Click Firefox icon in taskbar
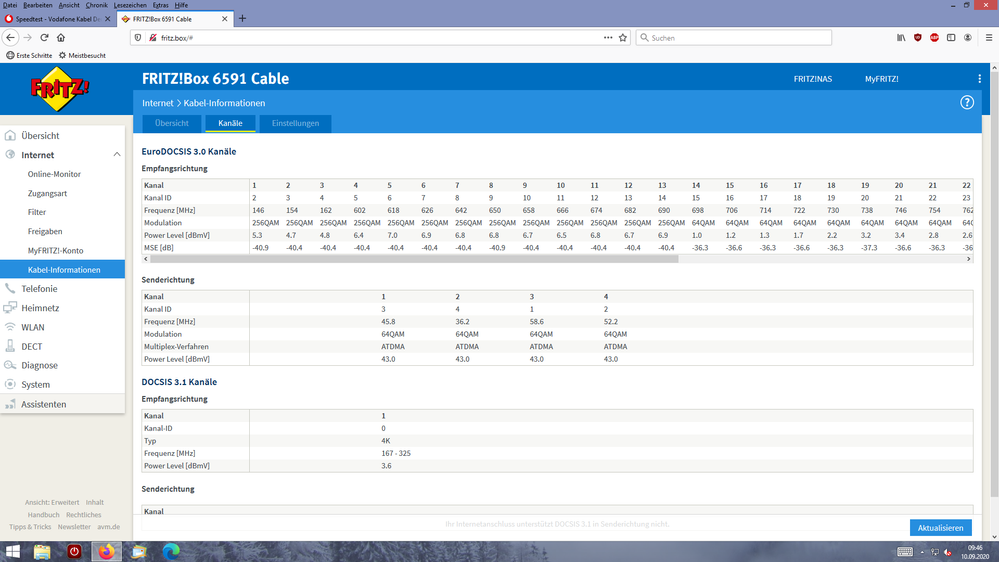The width and height of the screenshot is (999, 562). pos(106,552)
